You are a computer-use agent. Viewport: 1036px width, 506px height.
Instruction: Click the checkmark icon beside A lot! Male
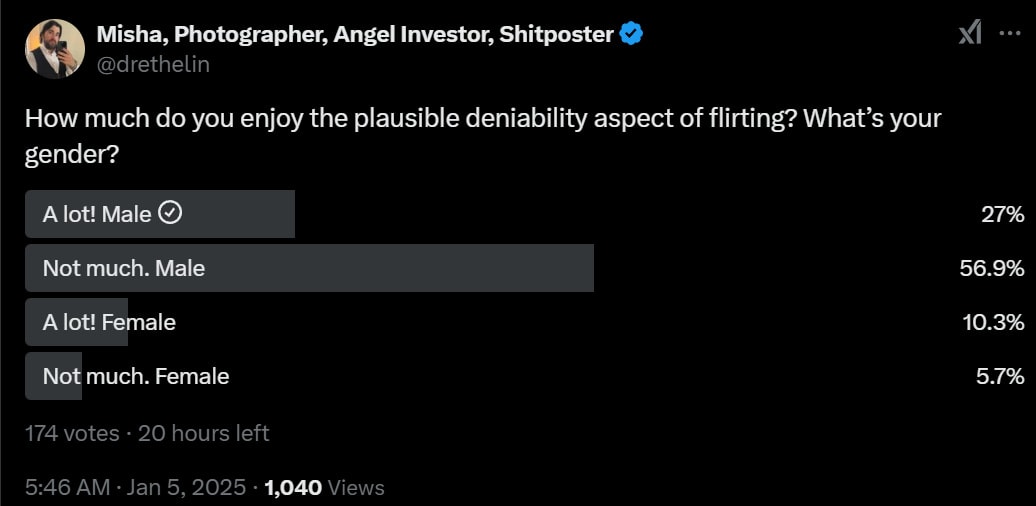[x=171, y=213]
